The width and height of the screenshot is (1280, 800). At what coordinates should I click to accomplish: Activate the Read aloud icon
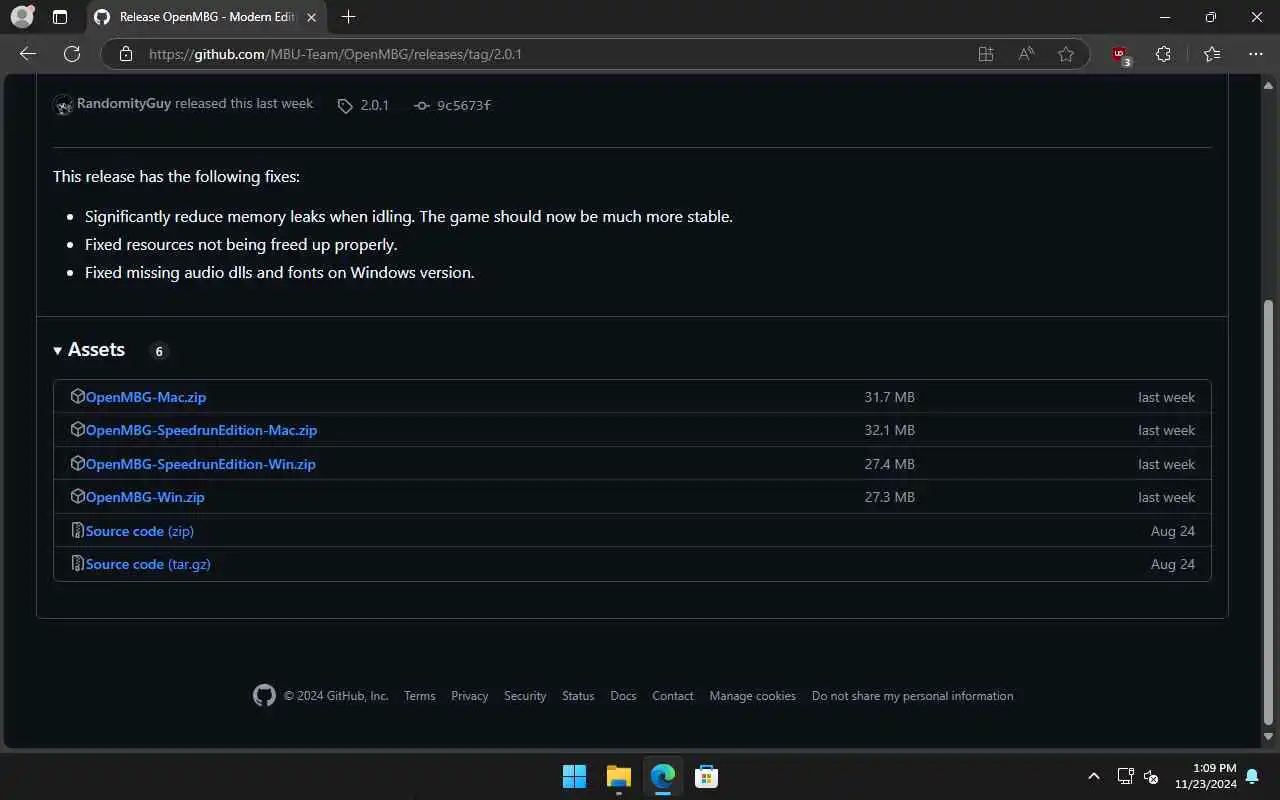(x=1026, y=54)
